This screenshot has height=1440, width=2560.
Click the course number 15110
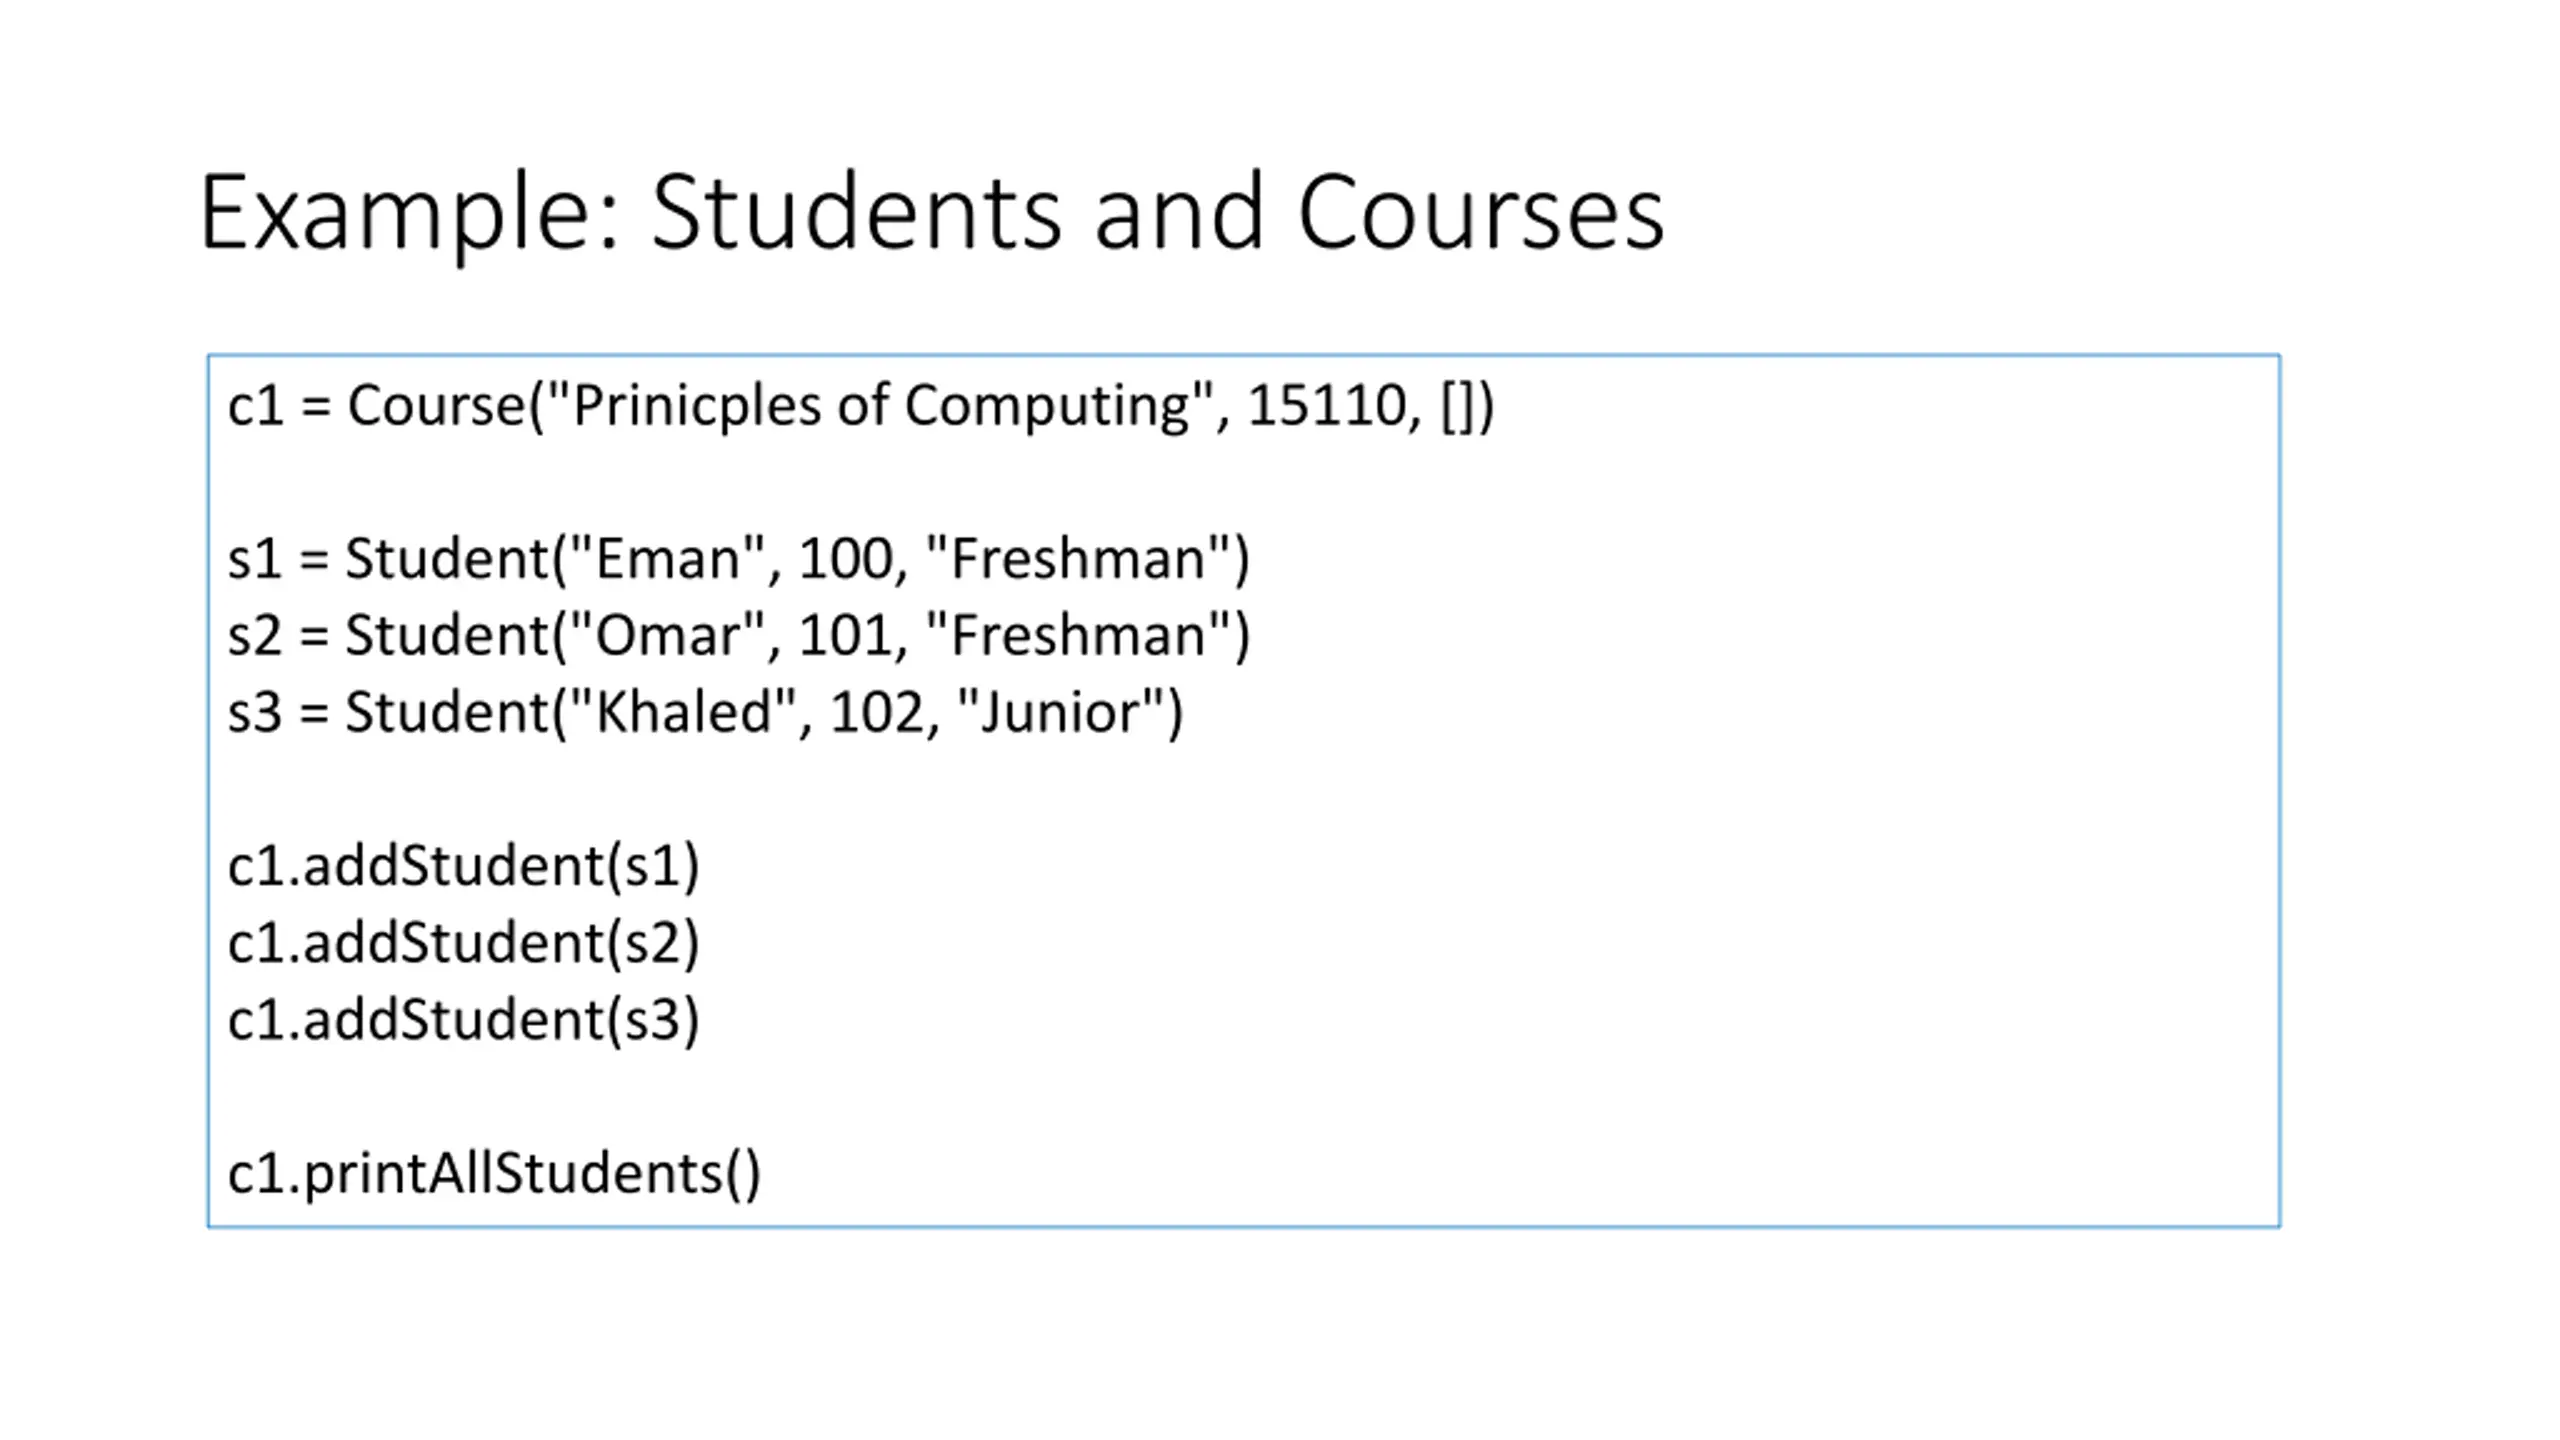(x=1326, y=405)
